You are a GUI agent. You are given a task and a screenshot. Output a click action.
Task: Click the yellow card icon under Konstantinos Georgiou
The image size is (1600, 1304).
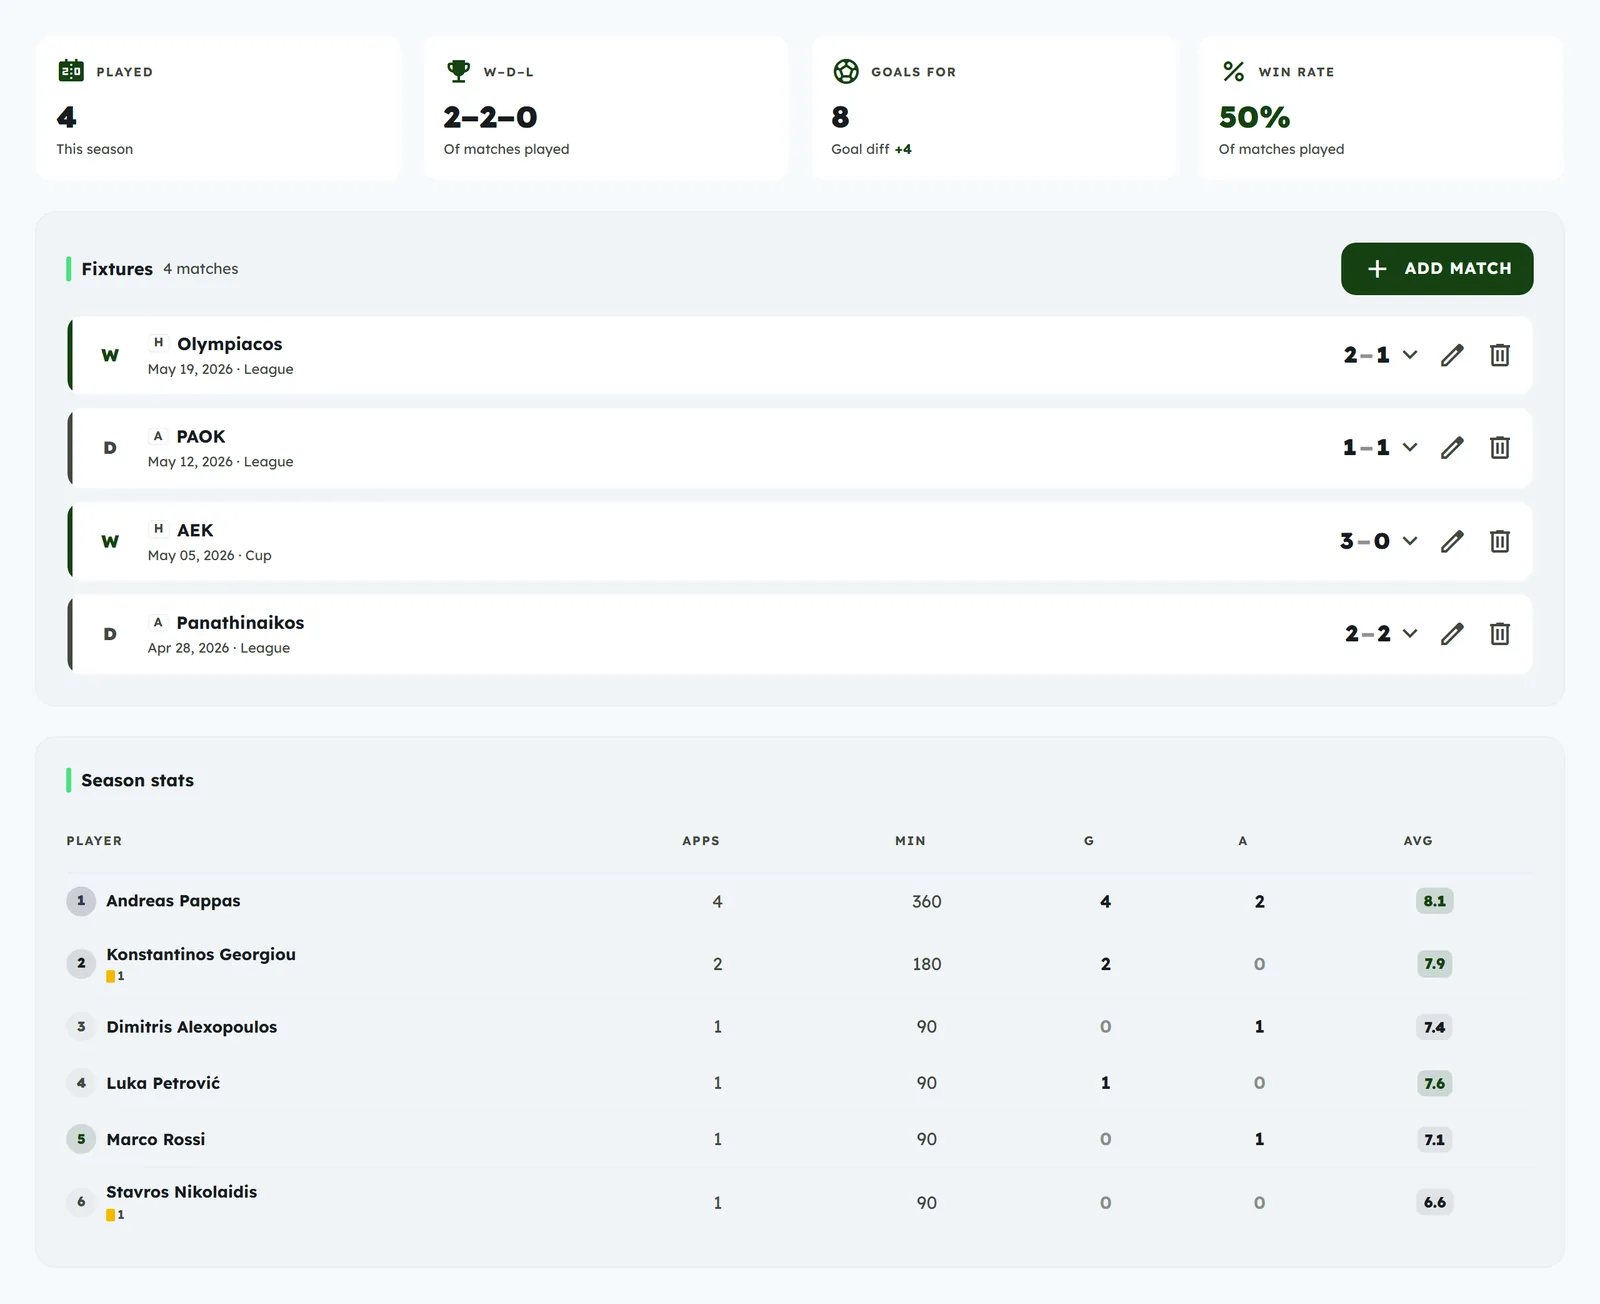tap(111, 976)
